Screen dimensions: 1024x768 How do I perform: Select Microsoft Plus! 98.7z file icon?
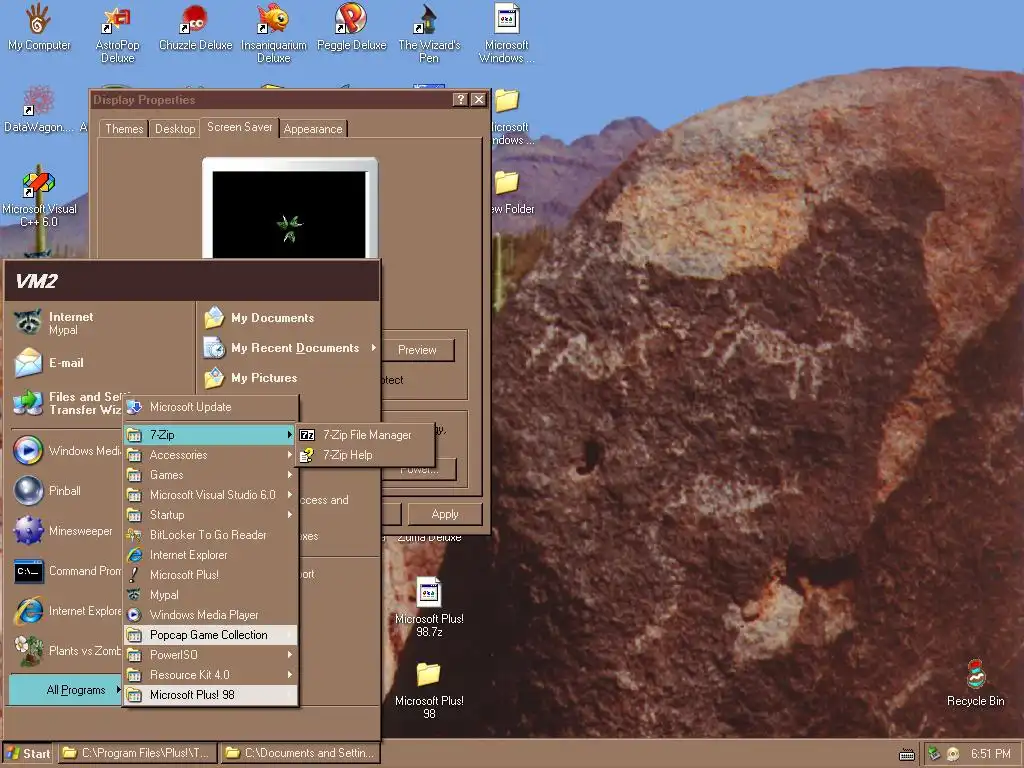tap(429, 607)
